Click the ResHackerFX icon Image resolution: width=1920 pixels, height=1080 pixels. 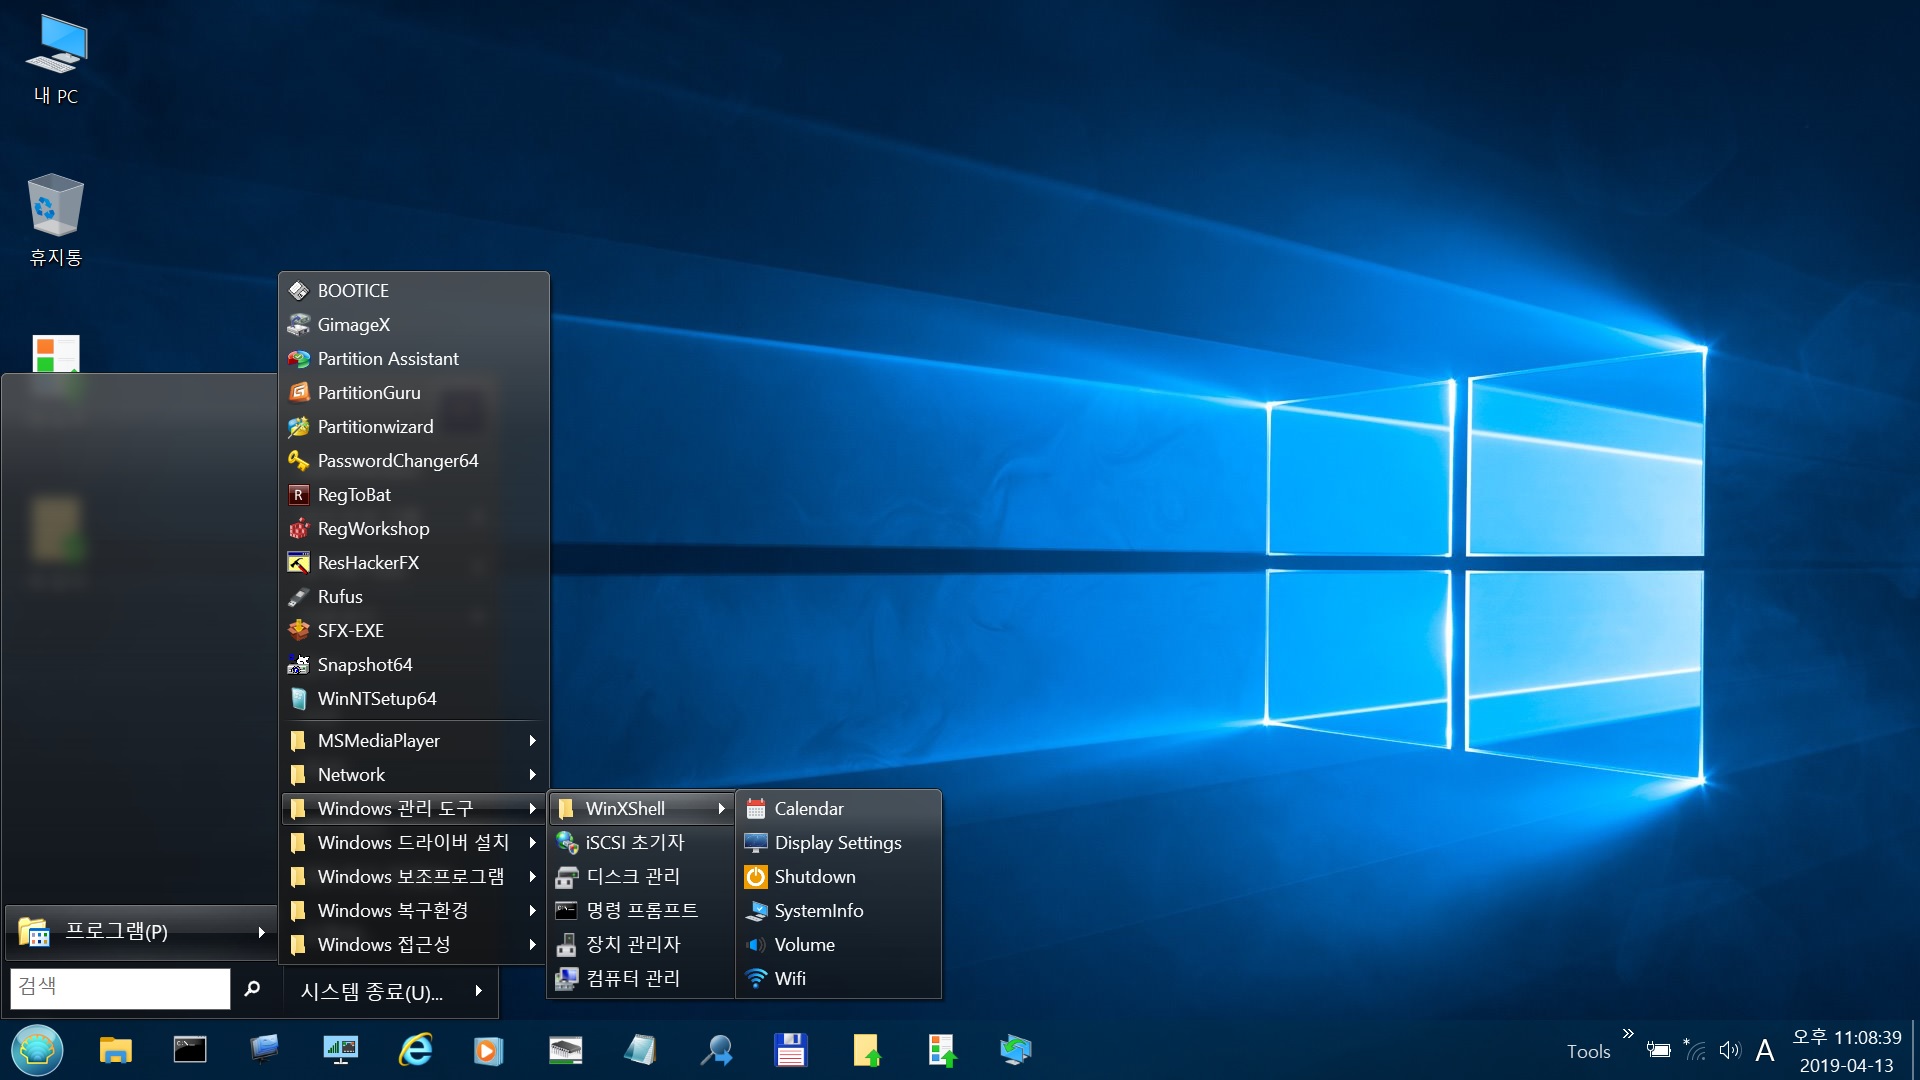tap(298, 562)
